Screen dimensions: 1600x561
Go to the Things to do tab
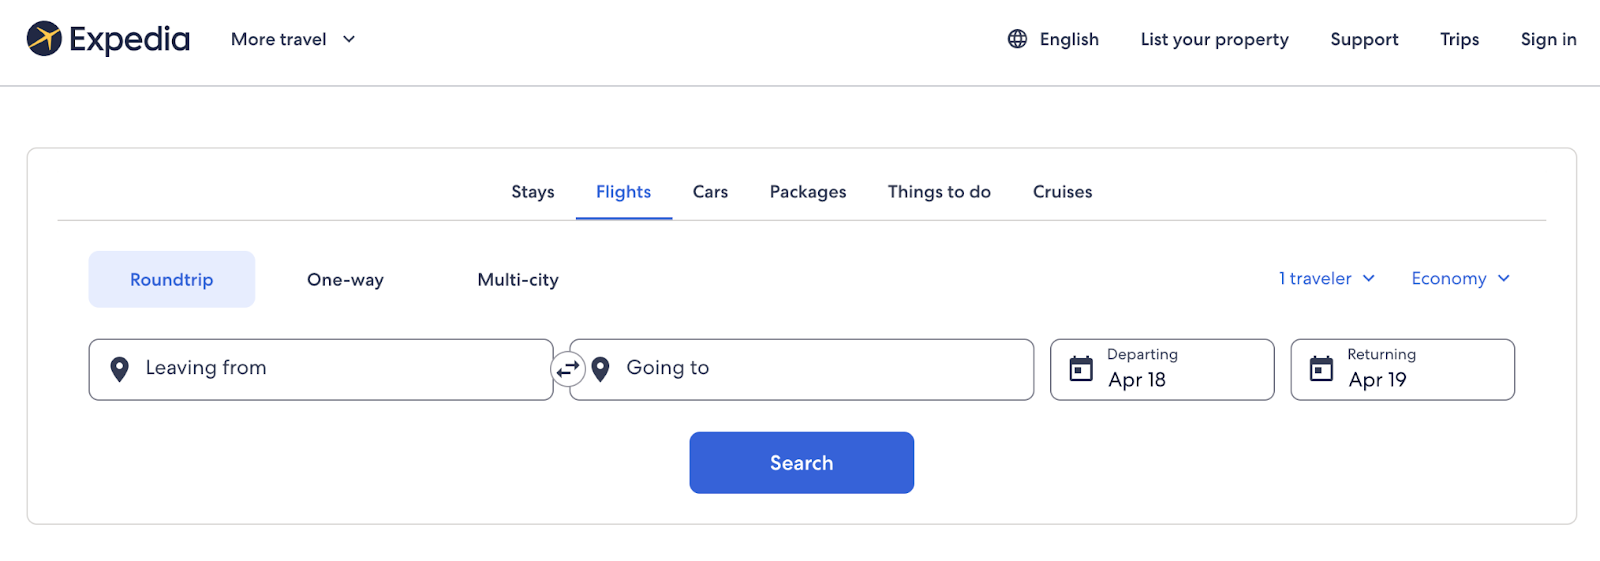[x=939, y=192]
